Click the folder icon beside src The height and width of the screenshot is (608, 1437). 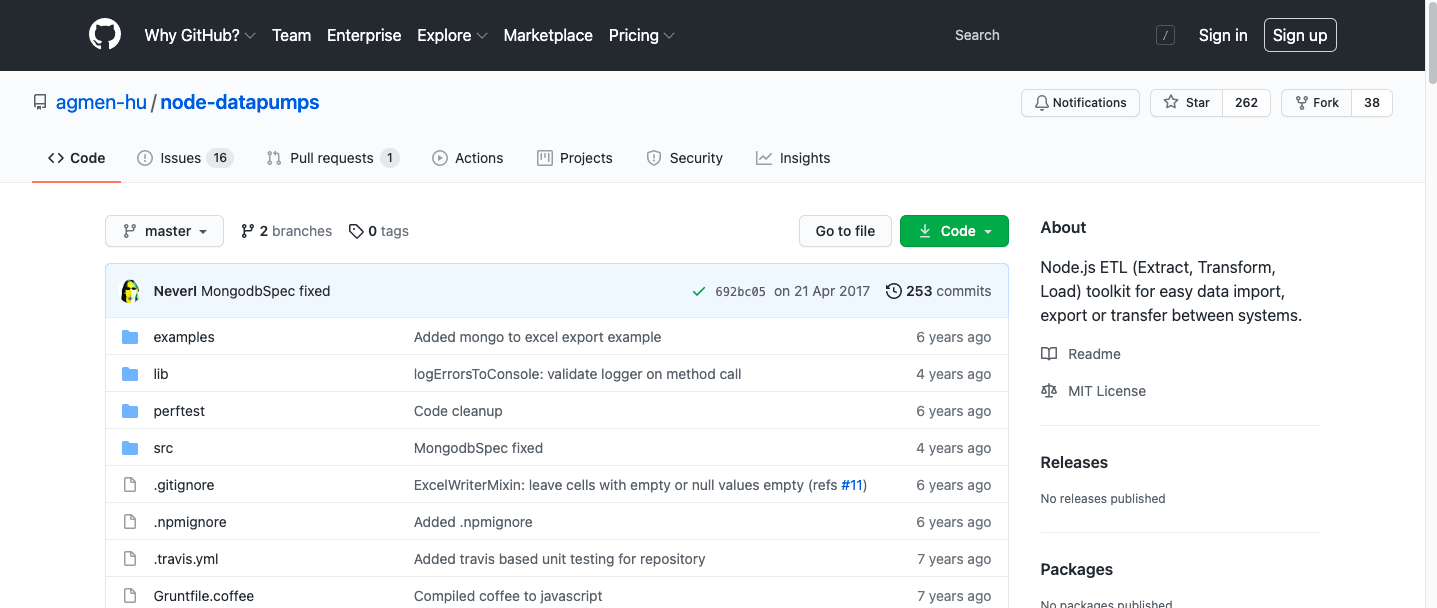130,448
